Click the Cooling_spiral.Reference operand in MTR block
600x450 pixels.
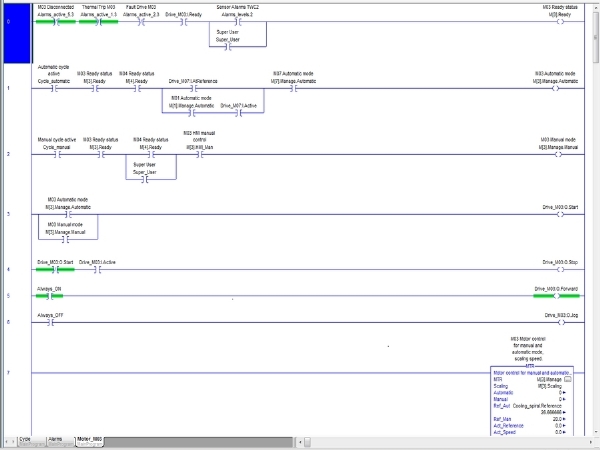537,406
